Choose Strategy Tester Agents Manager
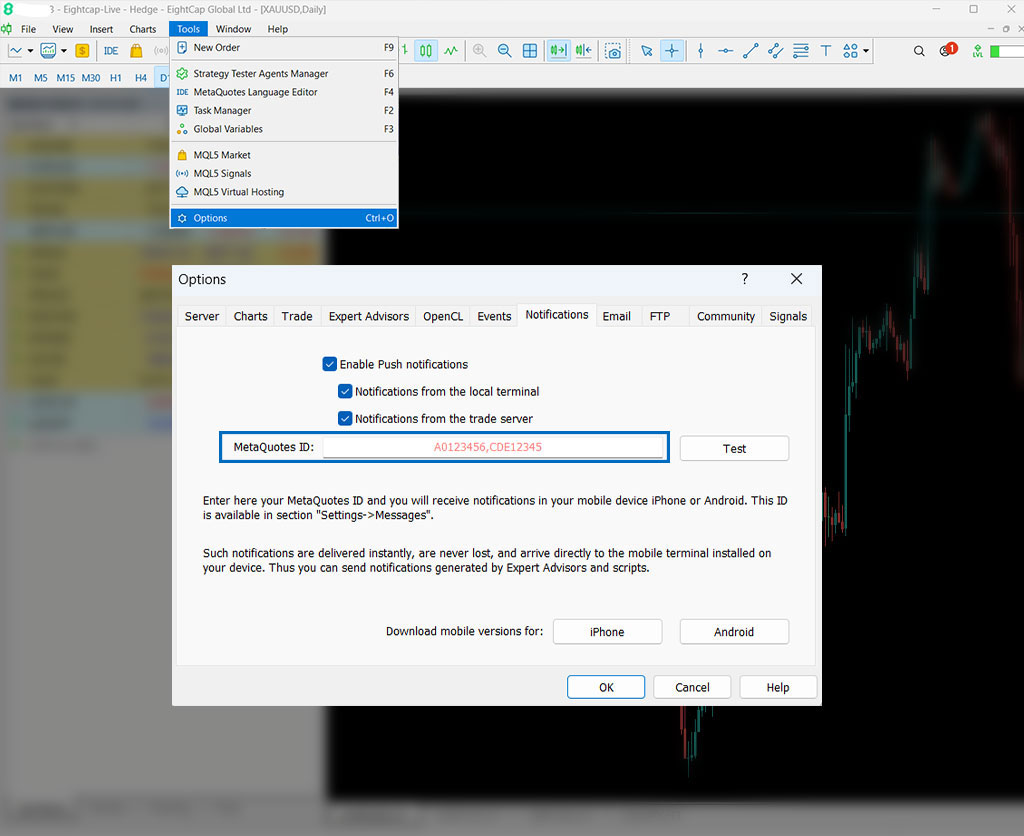1024x836 pixels. click(284, 74)
